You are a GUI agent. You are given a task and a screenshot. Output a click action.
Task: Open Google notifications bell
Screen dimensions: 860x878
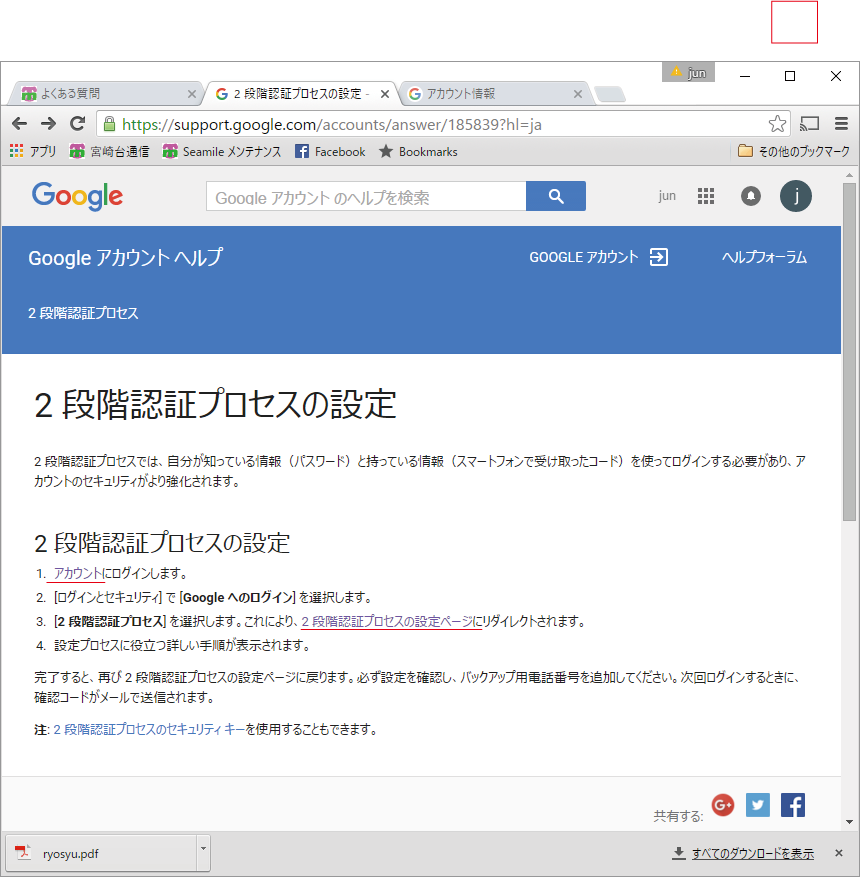[751, 196]
